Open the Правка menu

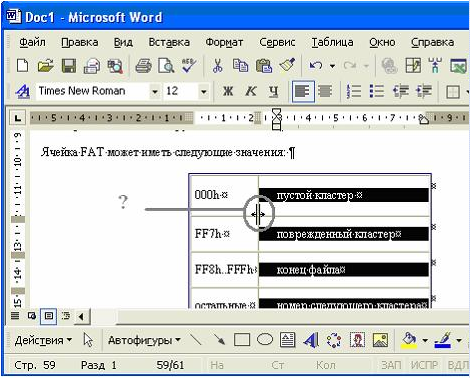click(80, 42)
